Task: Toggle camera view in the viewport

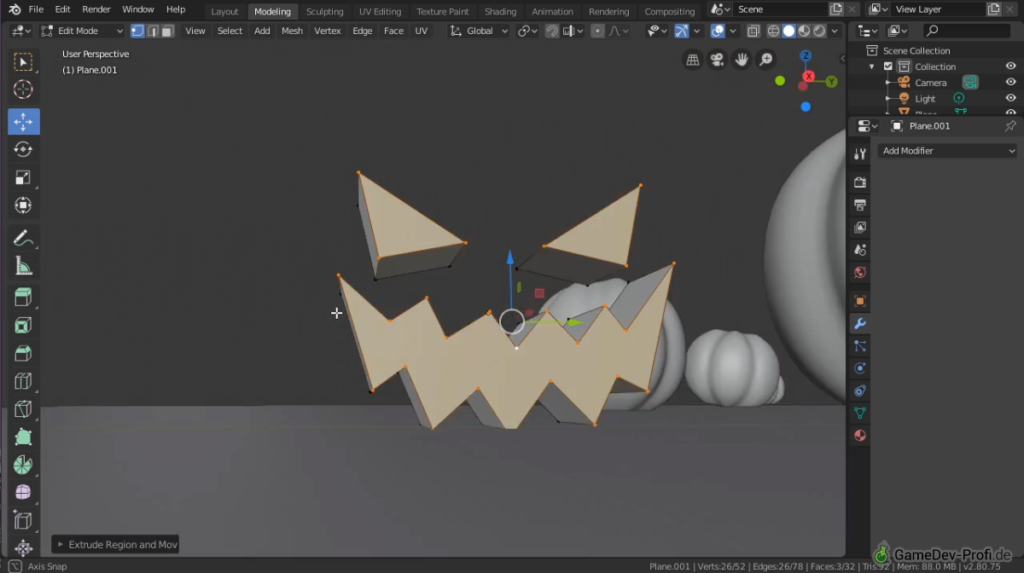Action: tap(717, 60)
